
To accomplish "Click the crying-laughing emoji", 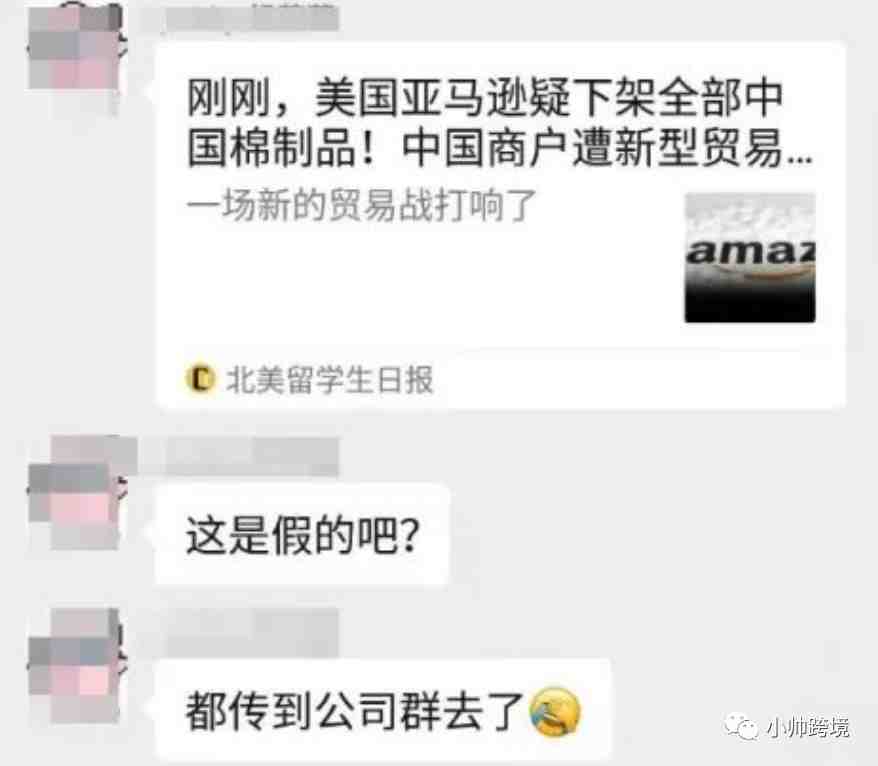I will coord(555,711).
